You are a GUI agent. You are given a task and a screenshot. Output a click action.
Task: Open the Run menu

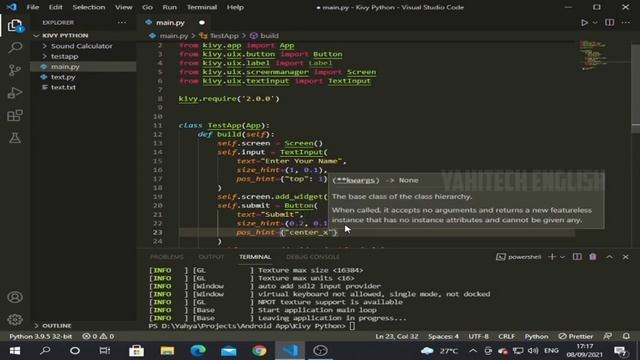point(169,7)
